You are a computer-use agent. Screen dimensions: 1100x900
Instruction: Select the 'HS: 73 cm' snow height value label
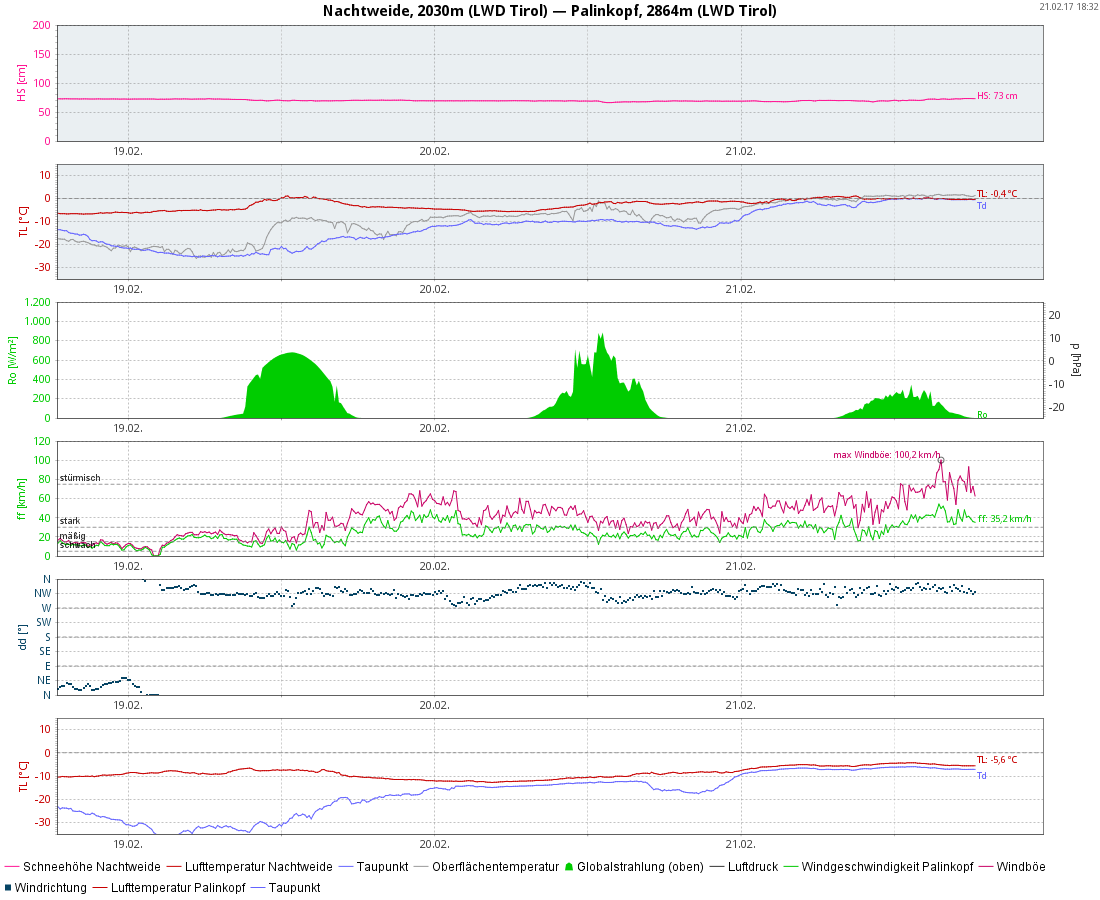(x=997, y=96)
